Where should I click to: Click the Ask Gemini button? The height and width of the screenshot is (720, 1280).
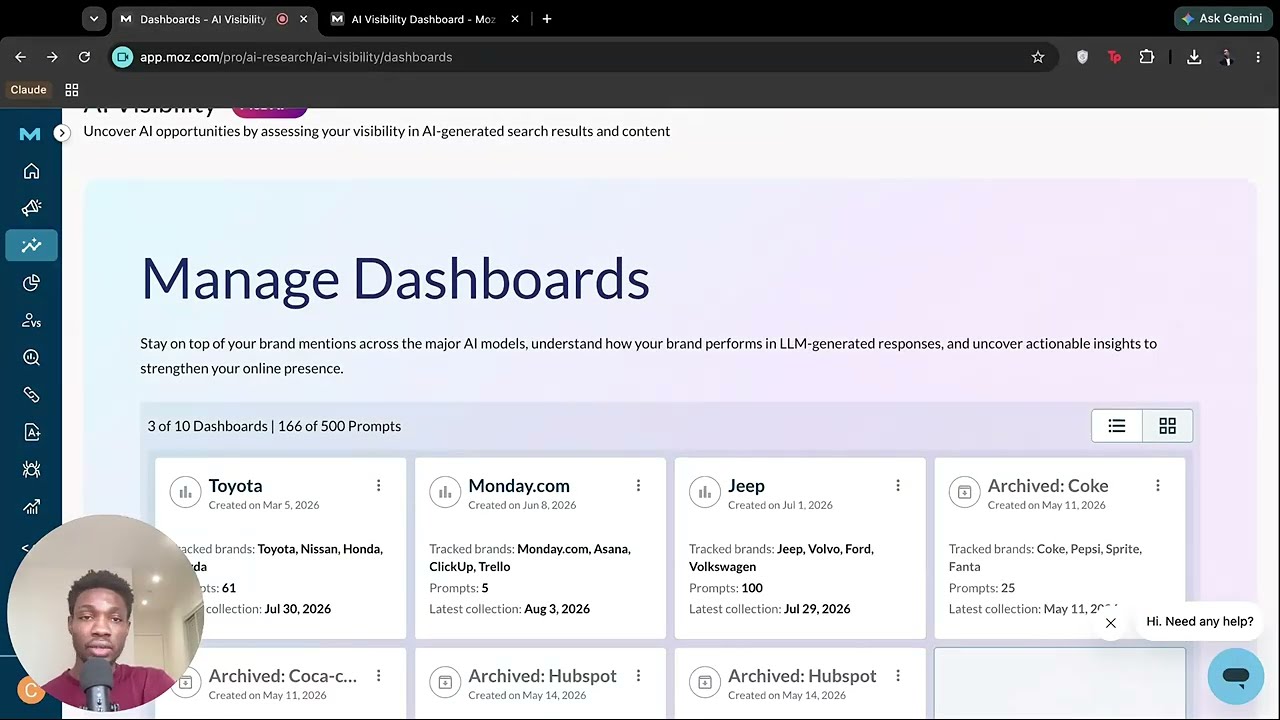tap(1222, 19)
